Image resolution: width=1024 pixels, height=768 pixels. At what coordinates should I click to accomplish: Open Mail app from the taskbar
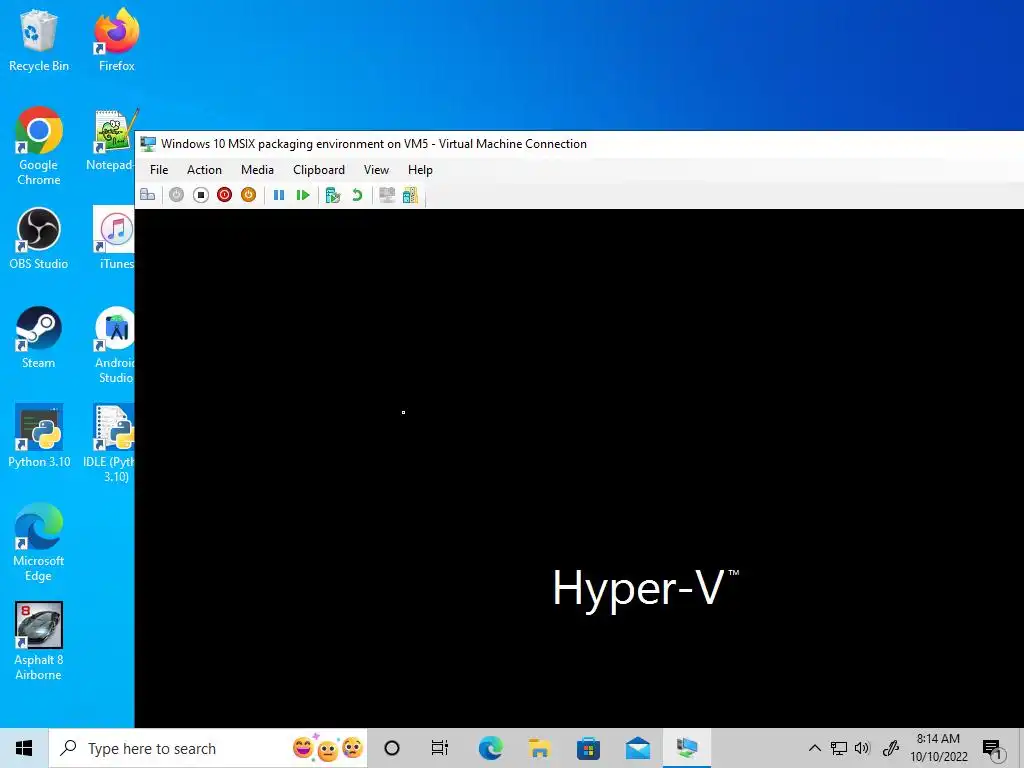(x=637, y=748)
